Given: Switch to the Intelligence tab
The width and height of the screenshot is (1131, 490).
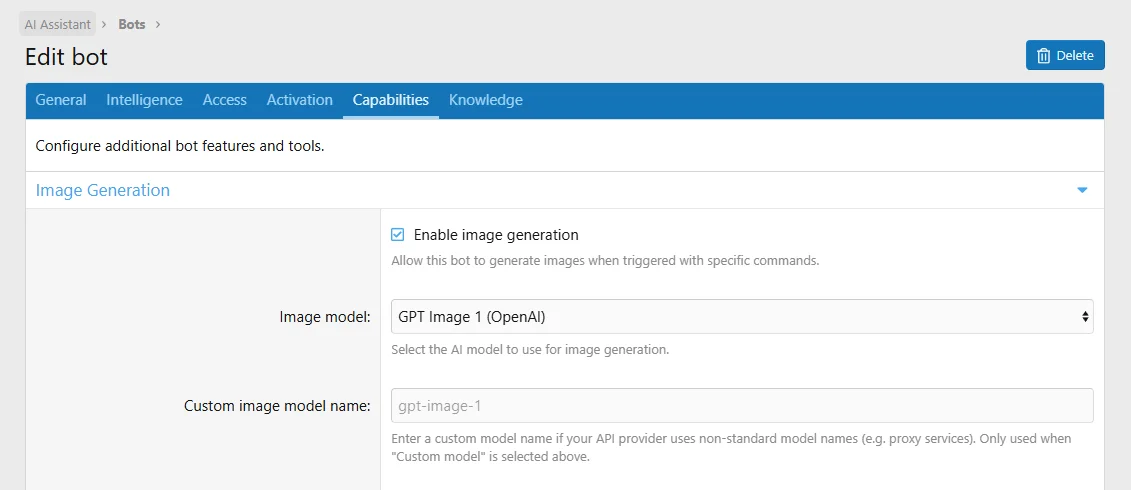Looking at the screenshot, I should point(144,100).
